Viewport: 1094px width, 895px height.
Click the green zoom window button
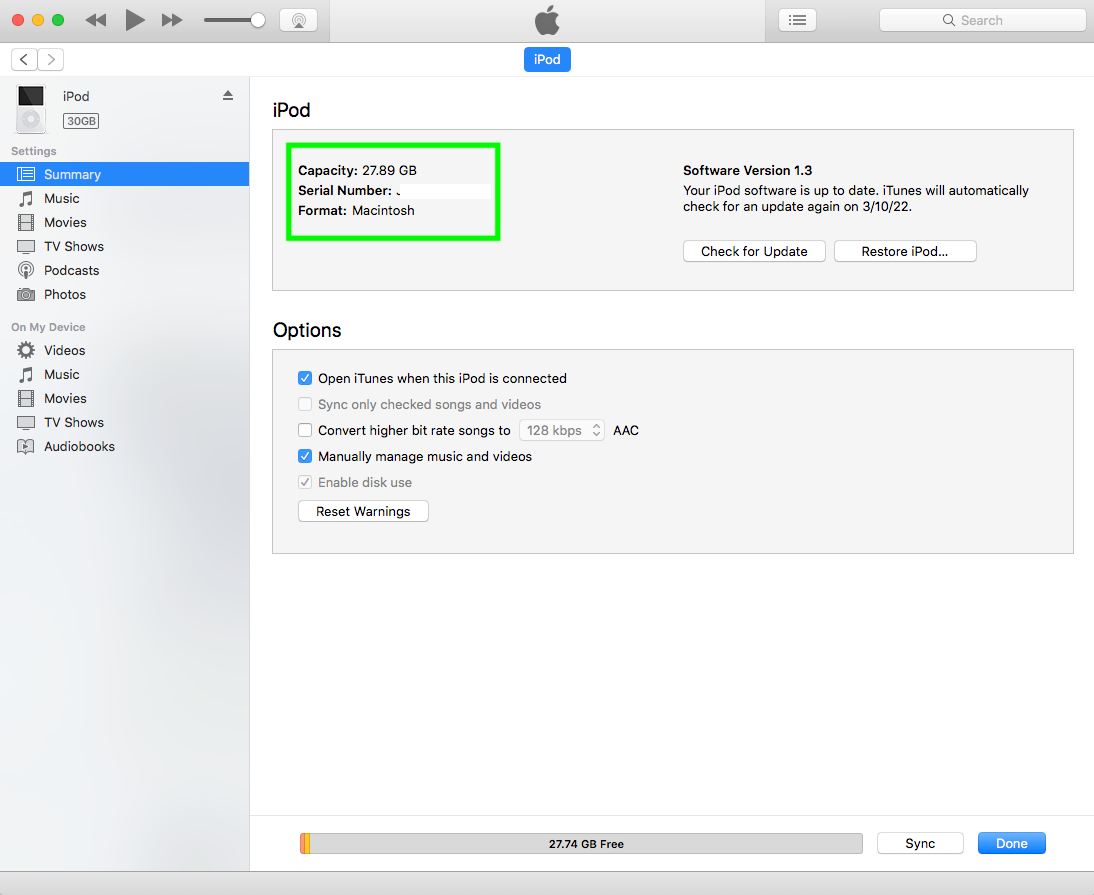(58, 20)
